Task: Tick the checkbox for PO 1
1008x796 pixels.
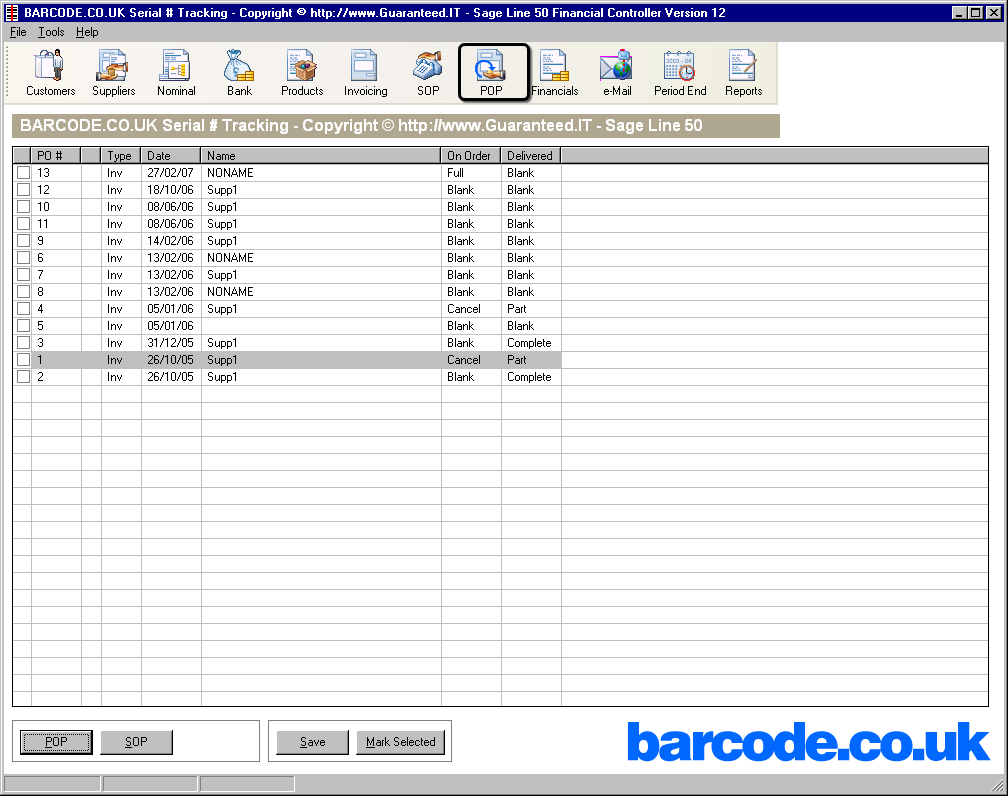Action: (23, 359)
